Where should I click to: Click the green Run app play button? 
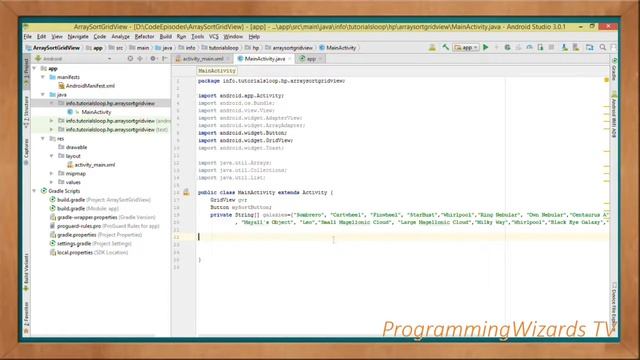(486, 48)
